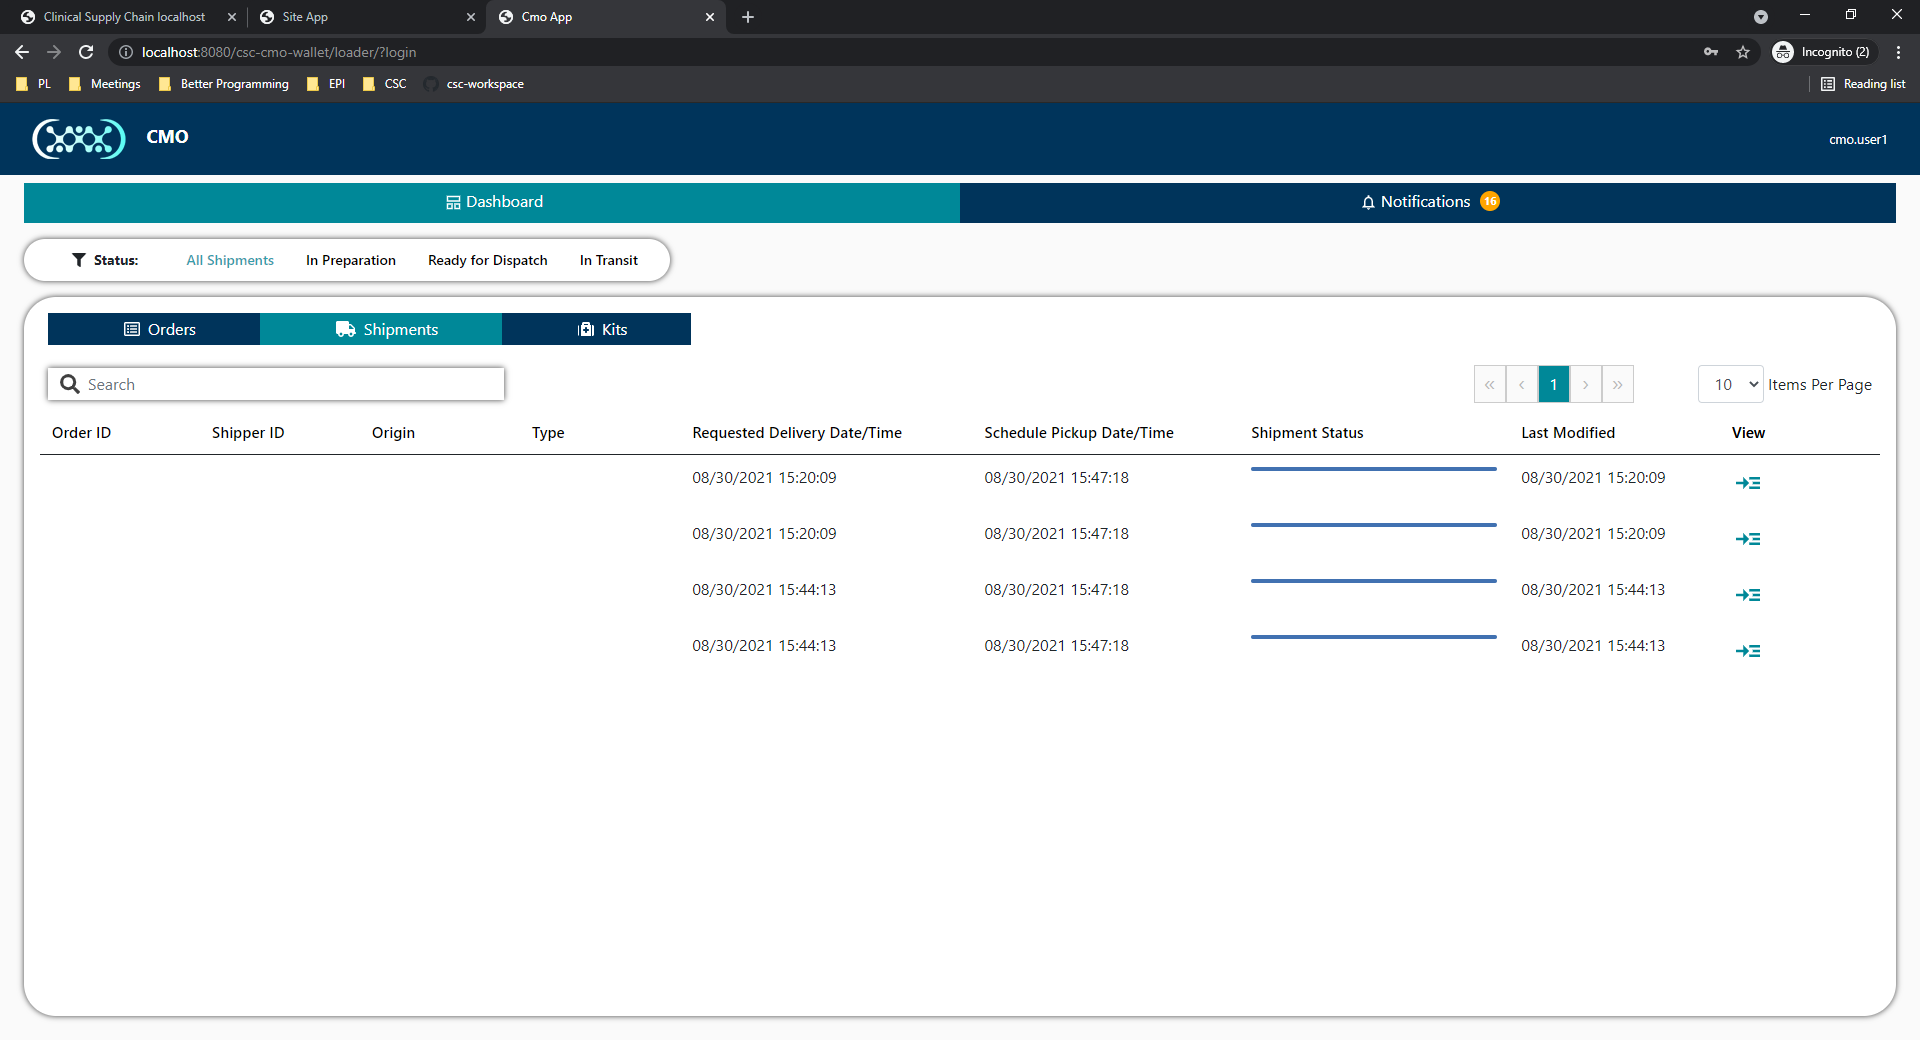Click the search magnifier icon

pyautogui.click(x=68, y=383)
